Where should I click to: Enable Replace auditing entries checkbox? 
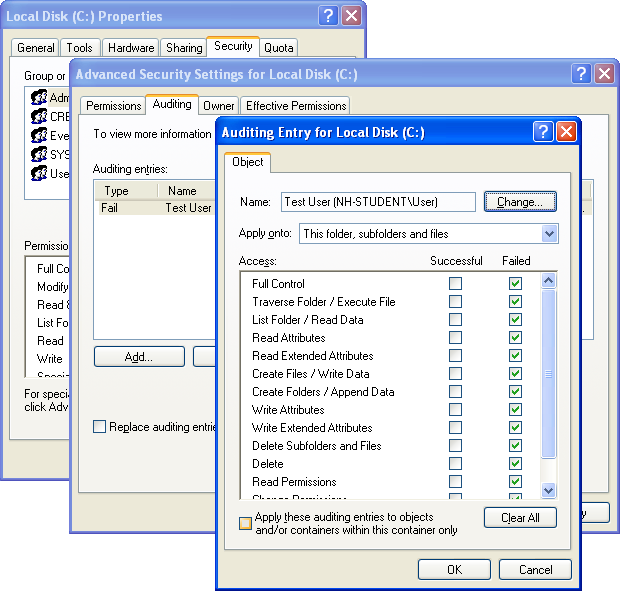click(x=99, y=427)
